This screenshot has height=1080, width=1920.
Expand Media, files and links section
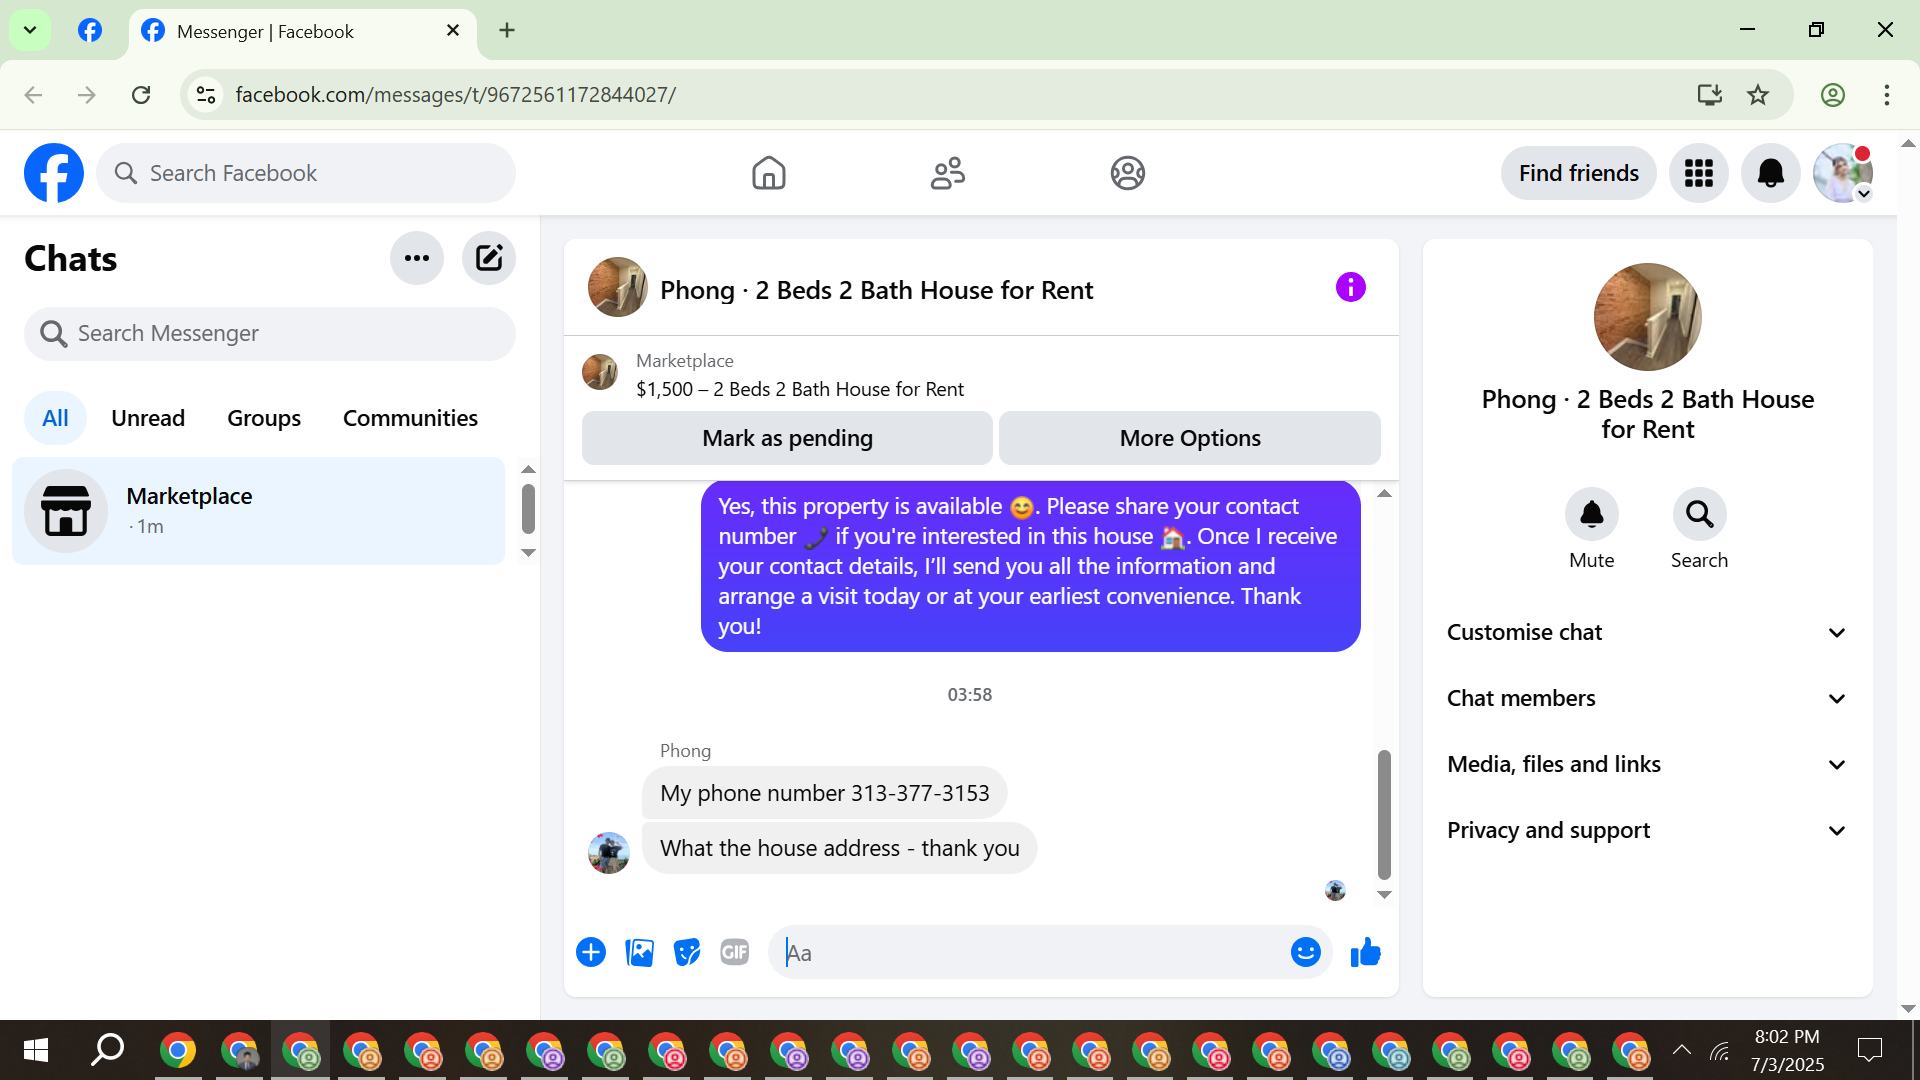(x=1647, y=764)
